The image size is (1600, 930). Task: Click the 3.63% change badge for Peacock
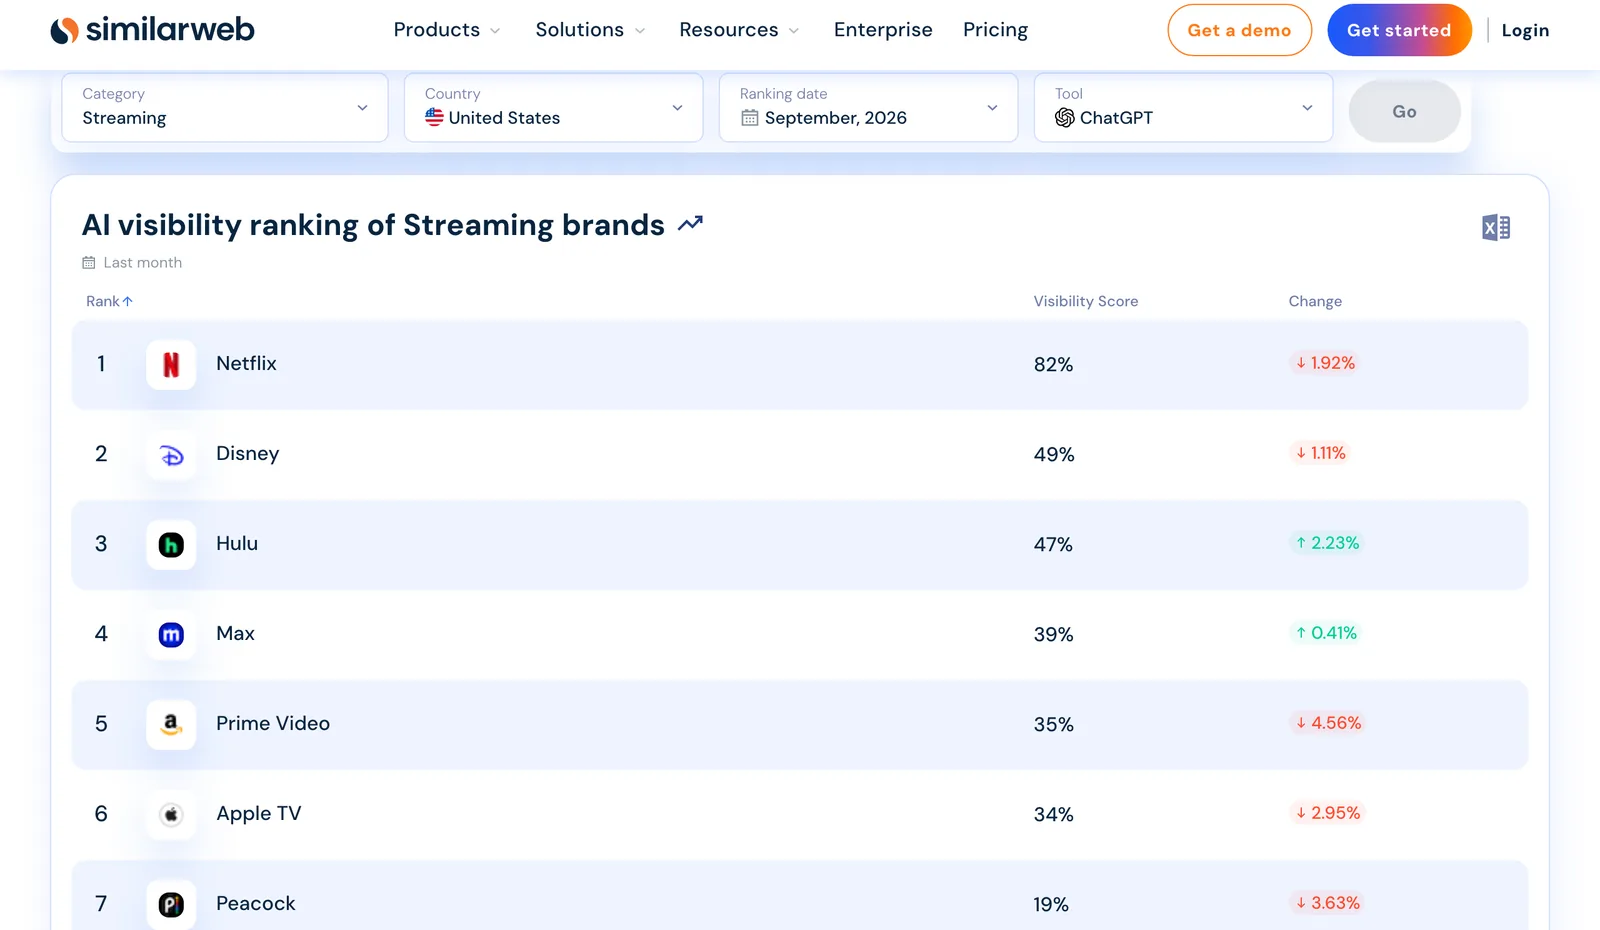point(1327,903)
